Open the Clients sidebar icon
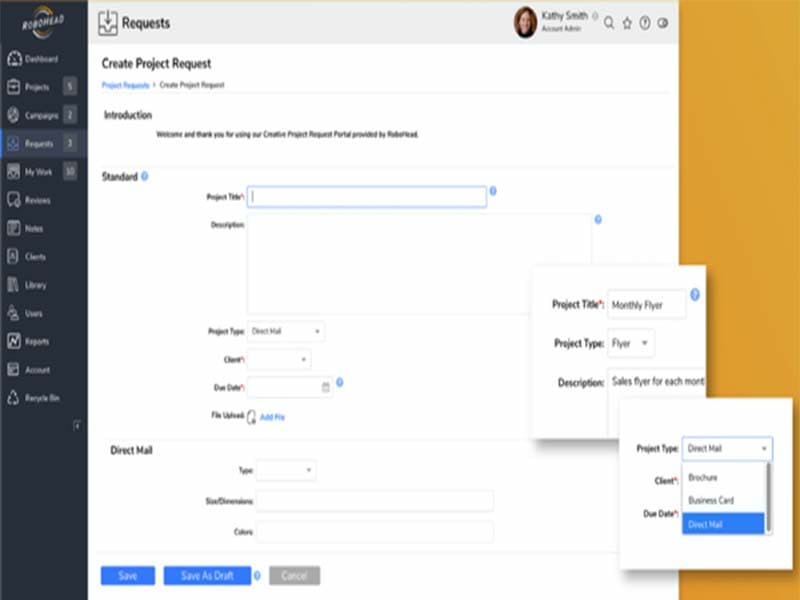This screenshot has width=800, height=600. 13,256
